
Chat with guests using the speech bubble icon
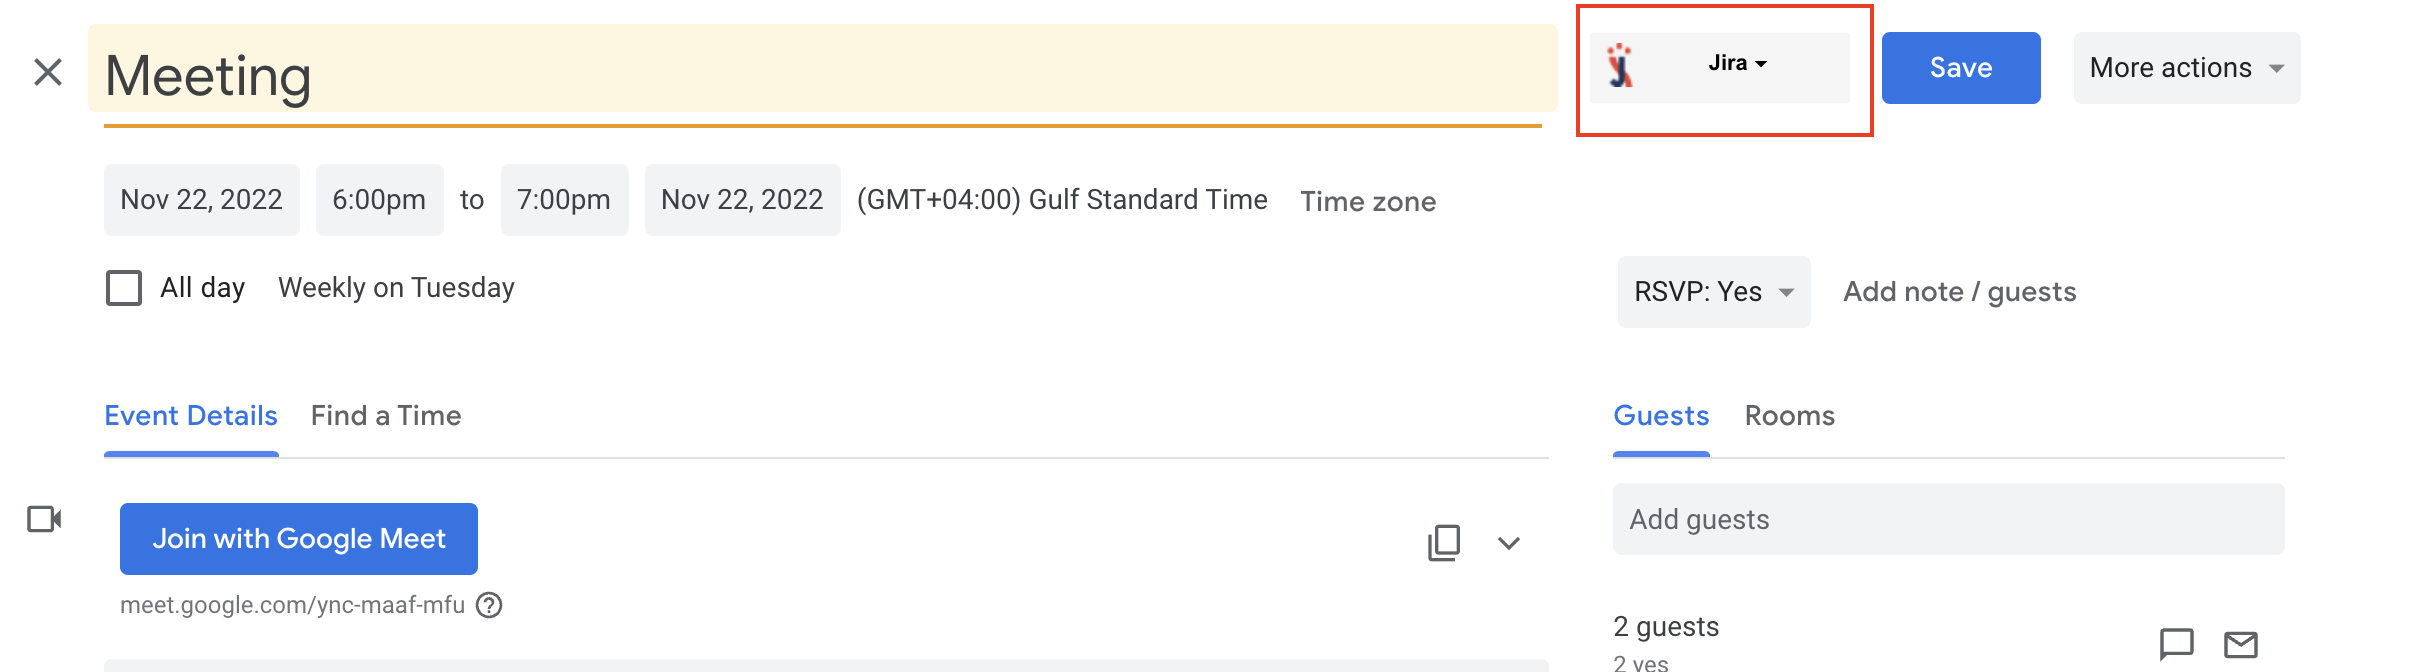[x=2176, y=645]
